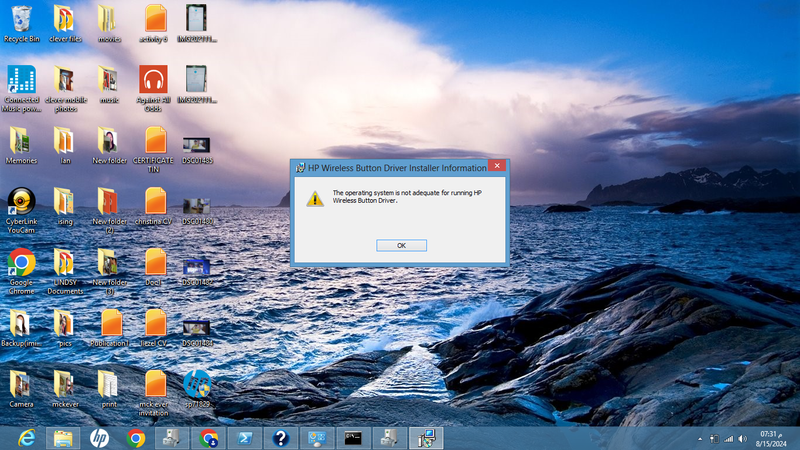Open the Chrome taskbar icon without profile badge
Viewport: 800px width, 450px height.
(136, 438)
